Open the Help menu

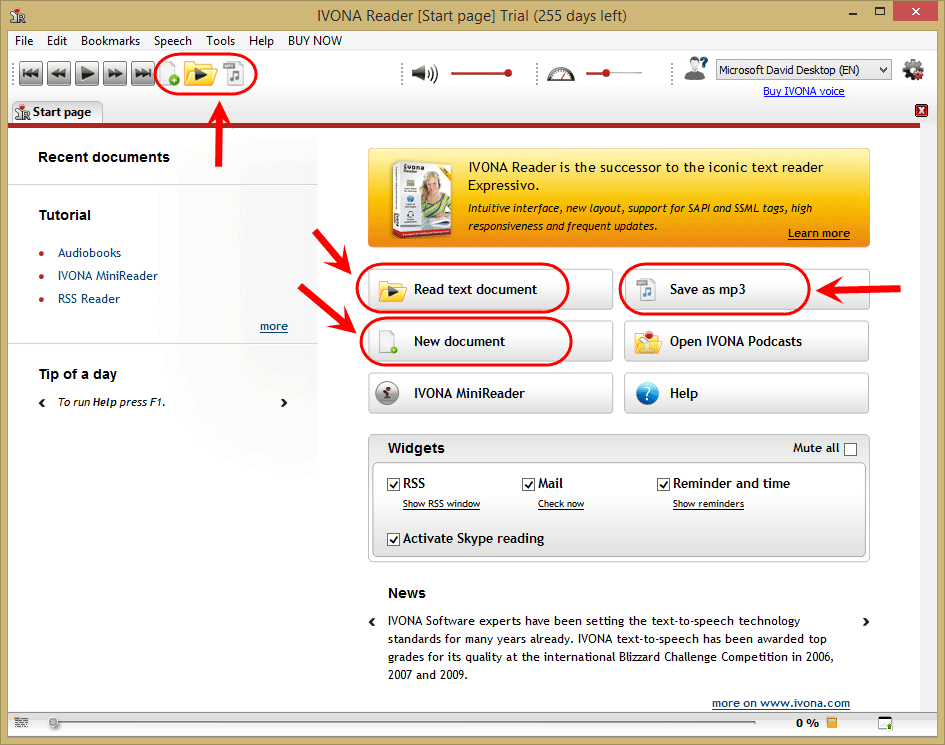click(261, 40)
